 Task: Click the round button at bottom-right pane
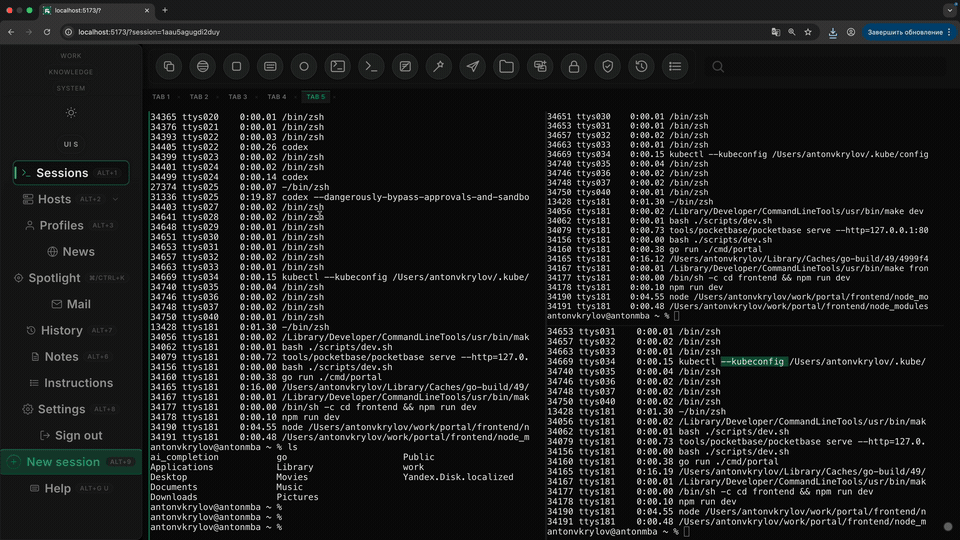point(948,527)
